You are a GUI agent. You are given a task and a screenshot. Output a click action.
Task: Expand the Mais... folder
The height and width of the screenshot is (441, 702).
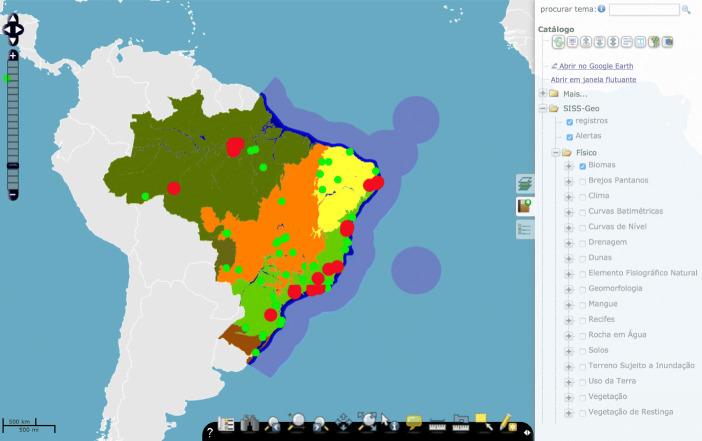tap(543, 93)
